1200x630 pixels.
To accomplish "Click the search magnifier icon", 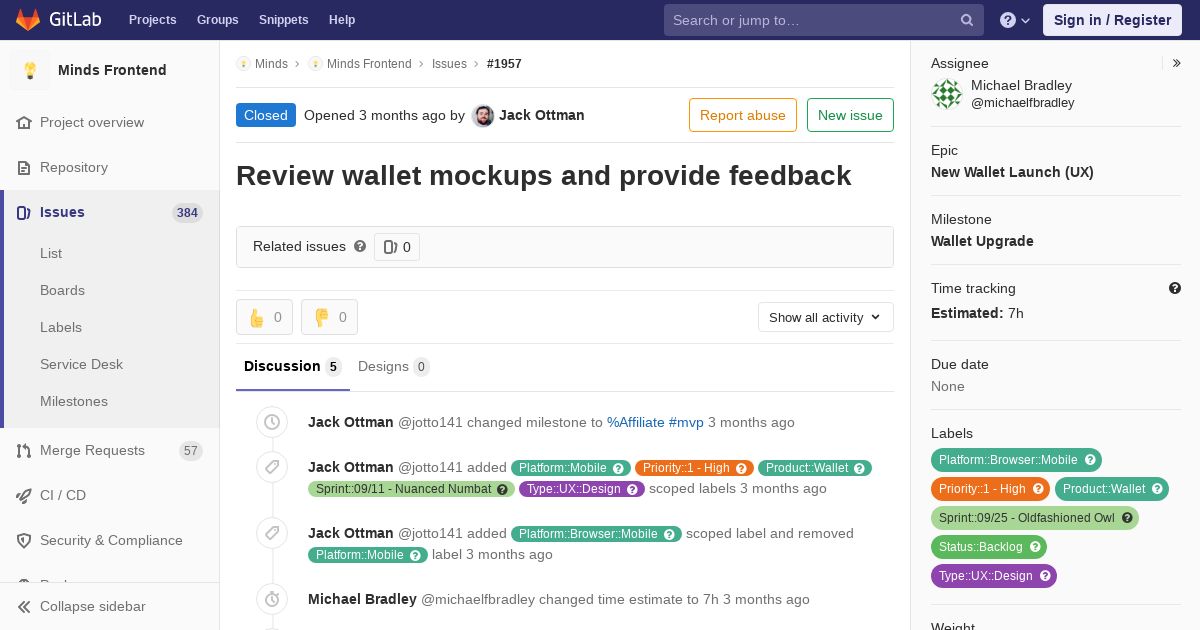I will click(x=967, y=20).
